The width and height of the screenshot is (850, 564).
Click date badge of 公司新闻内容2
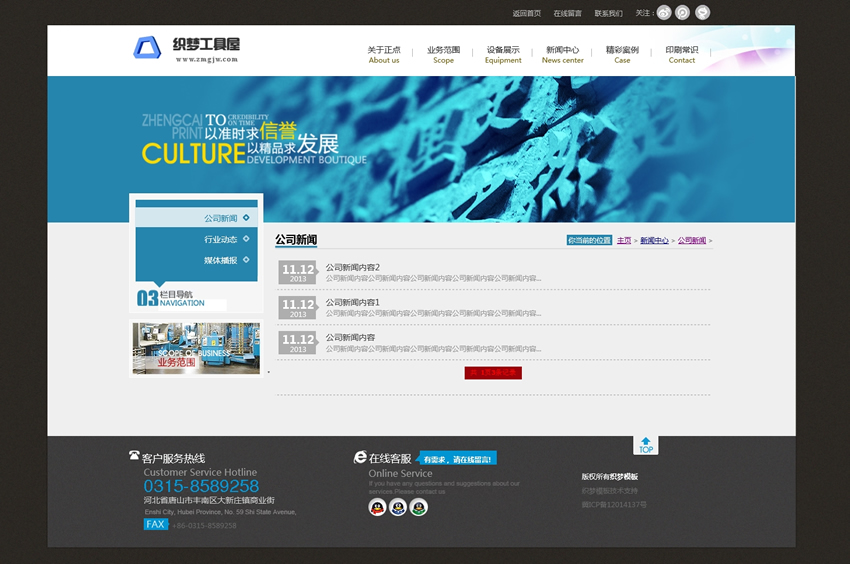tap(298, 272)
